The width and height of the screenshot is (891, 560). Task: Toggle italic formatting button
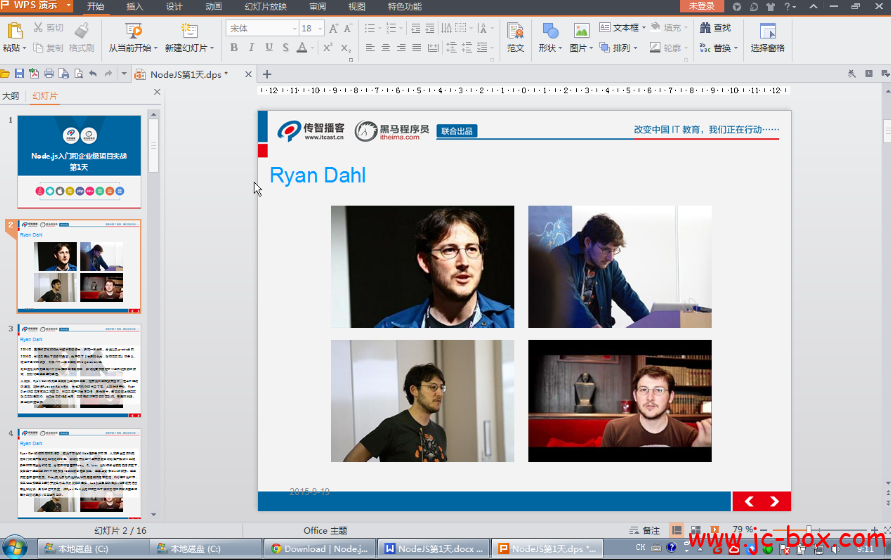coord(251,47)
